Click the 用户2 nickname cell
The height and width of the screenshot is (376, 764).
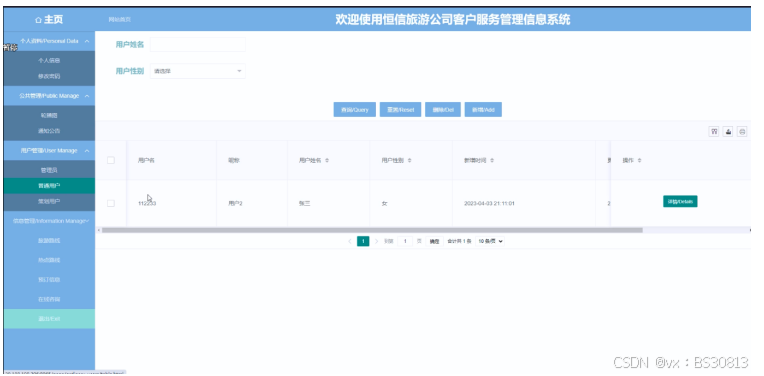(x=235, y=204)
